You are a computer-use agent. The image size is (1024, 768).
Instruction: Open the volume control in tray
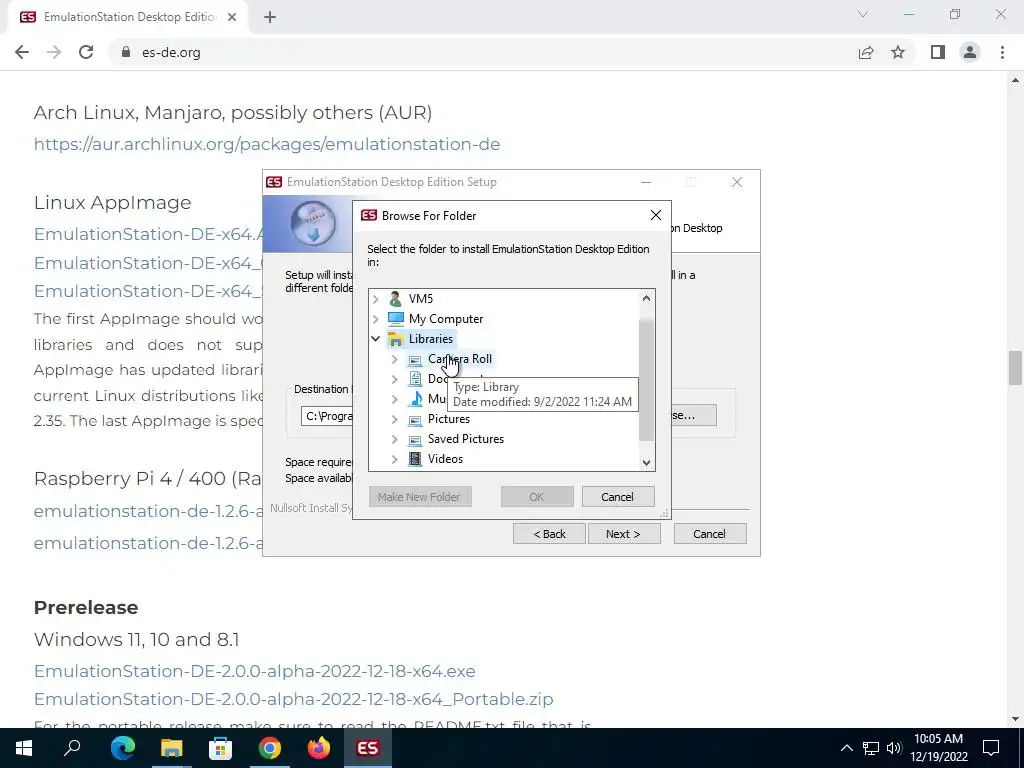point(894,748)
